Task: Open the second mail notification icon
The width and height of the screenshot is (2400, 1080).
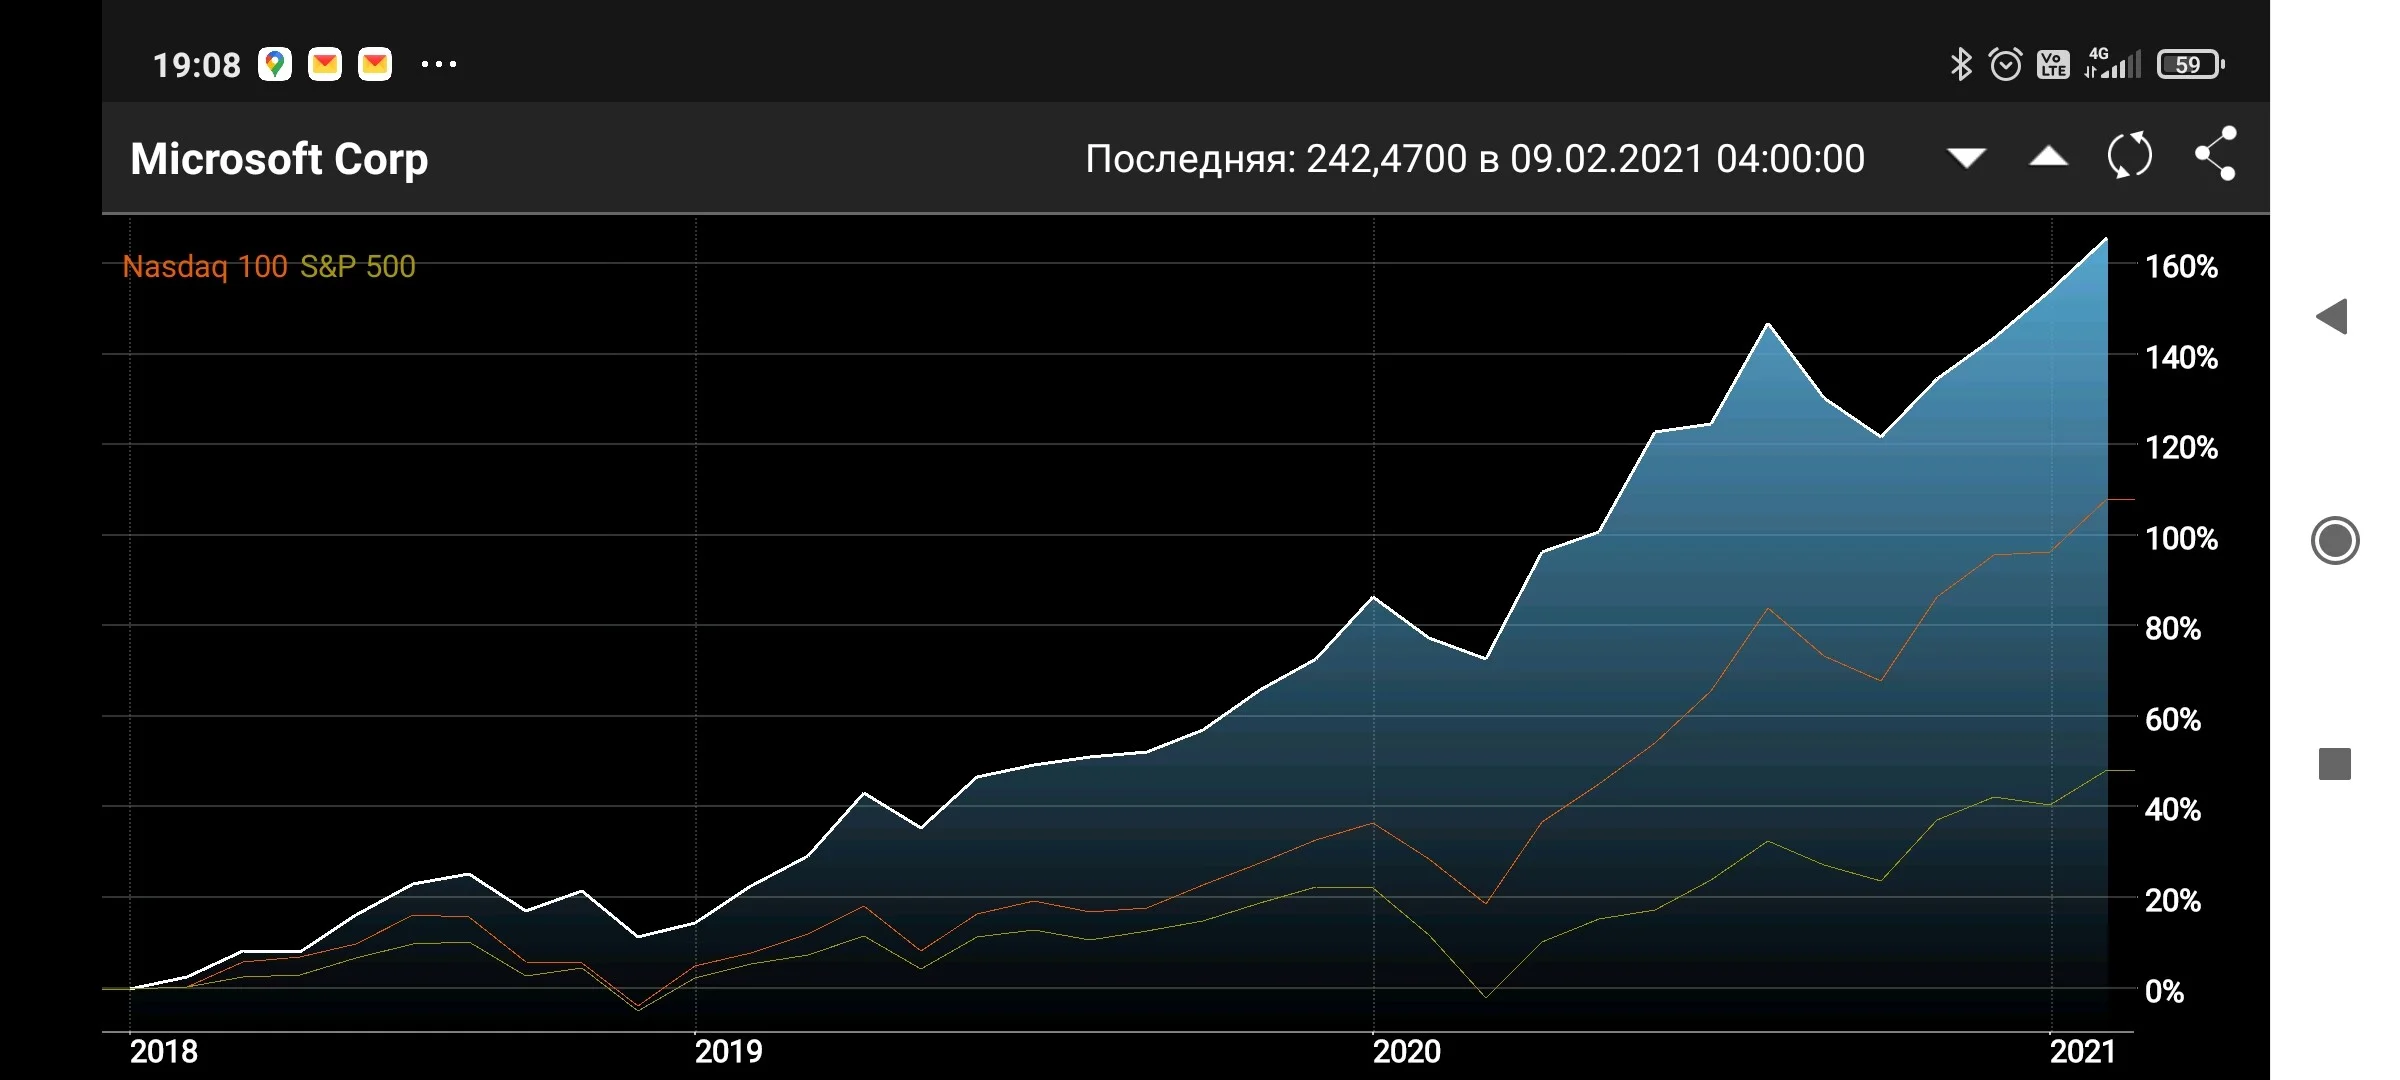Action: point(375,65)
